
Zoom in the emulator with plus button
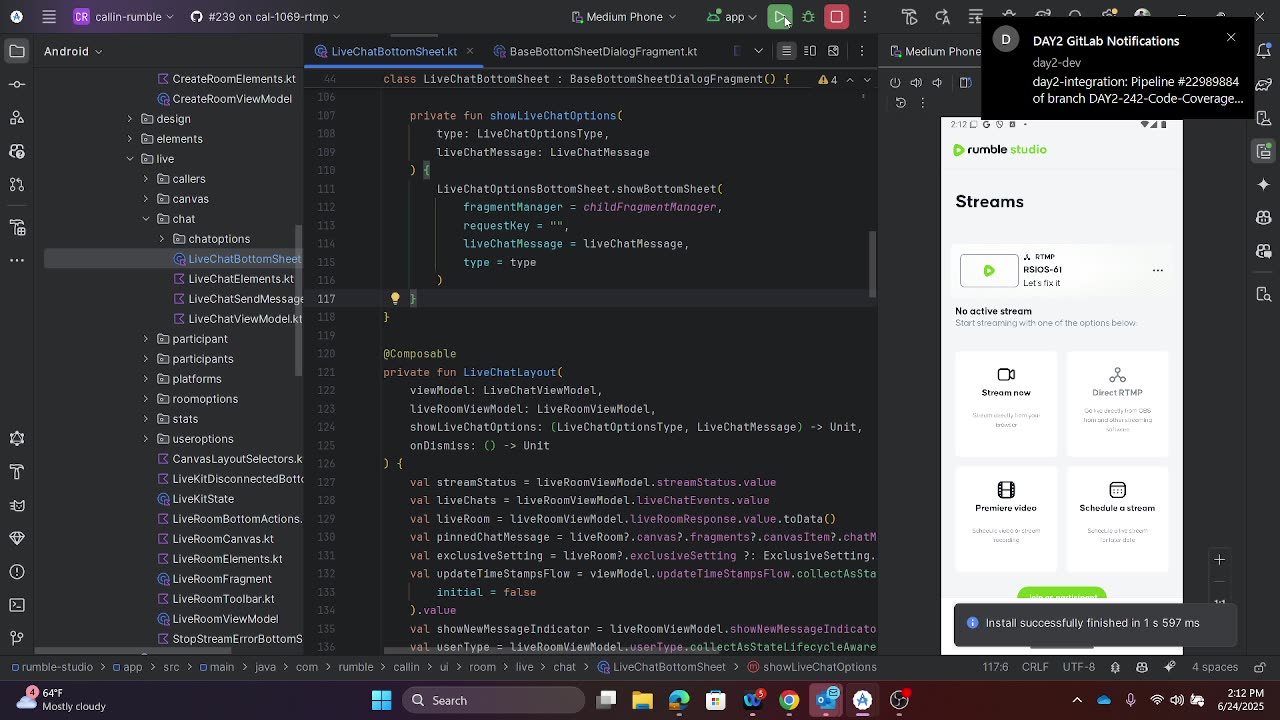pos(1219,560)
